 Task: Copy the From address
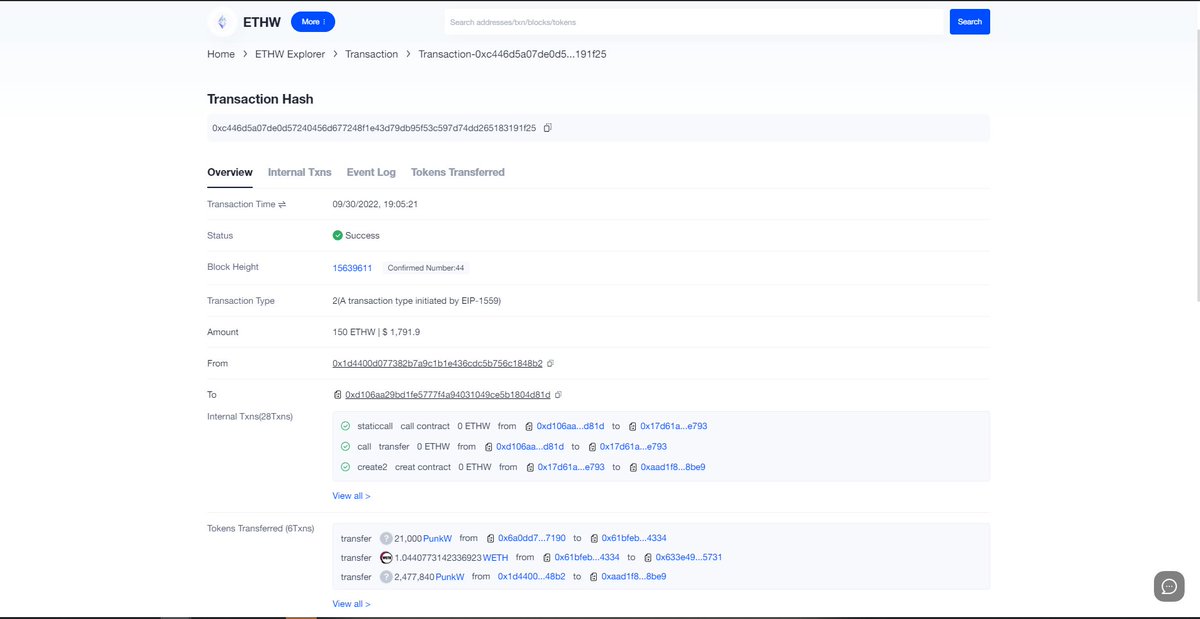pyautogui.click(x=550, y=363)
